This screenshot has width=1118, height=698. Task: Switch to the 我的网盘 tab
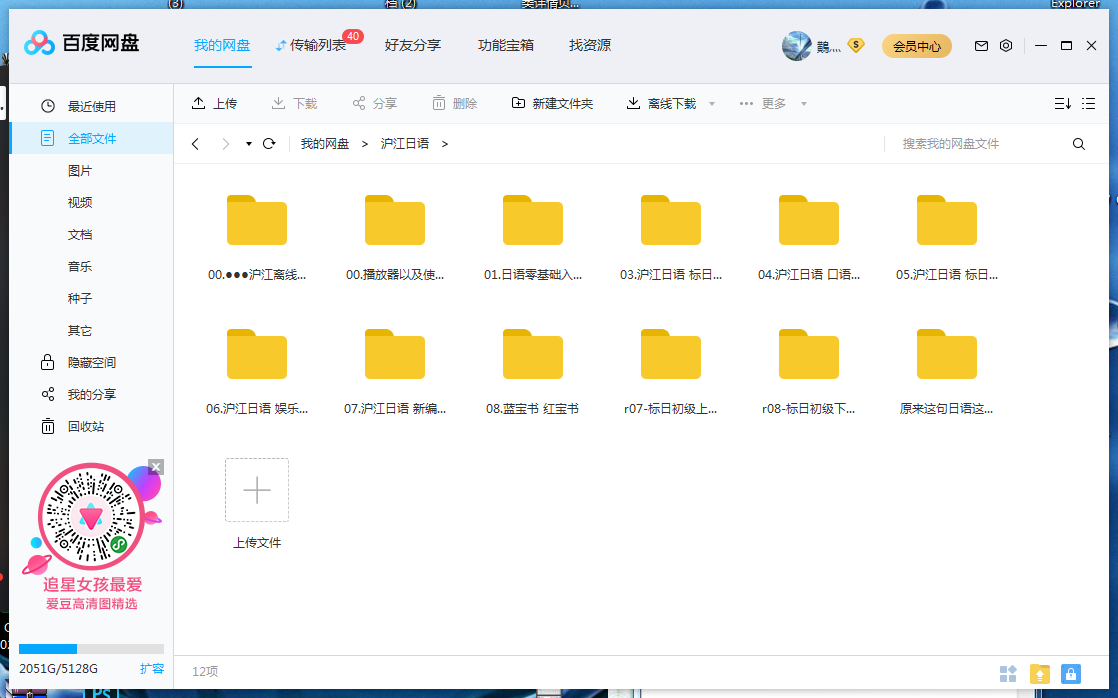[x=222, y=46]
